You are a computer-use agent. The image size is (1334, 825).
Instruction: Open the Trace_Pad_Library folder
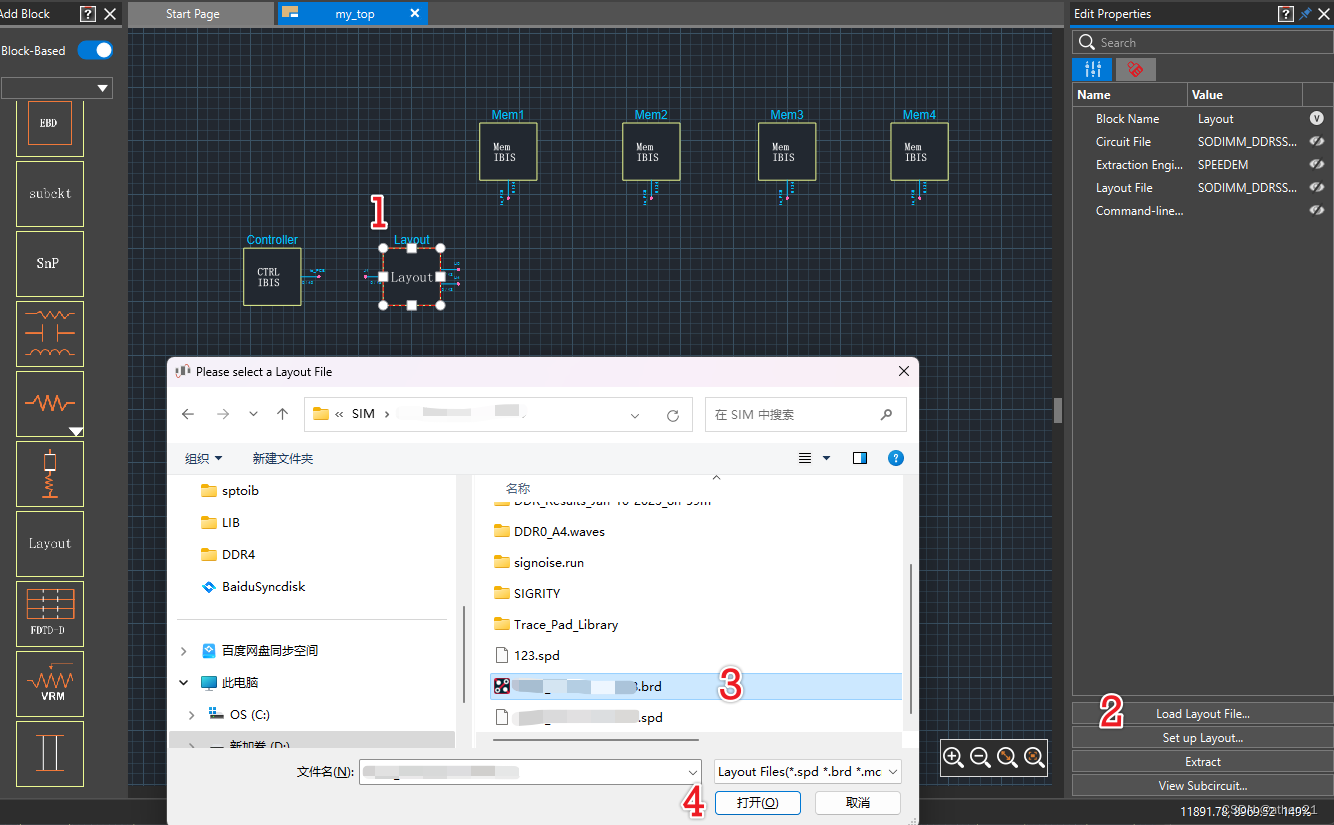[556, 624]
